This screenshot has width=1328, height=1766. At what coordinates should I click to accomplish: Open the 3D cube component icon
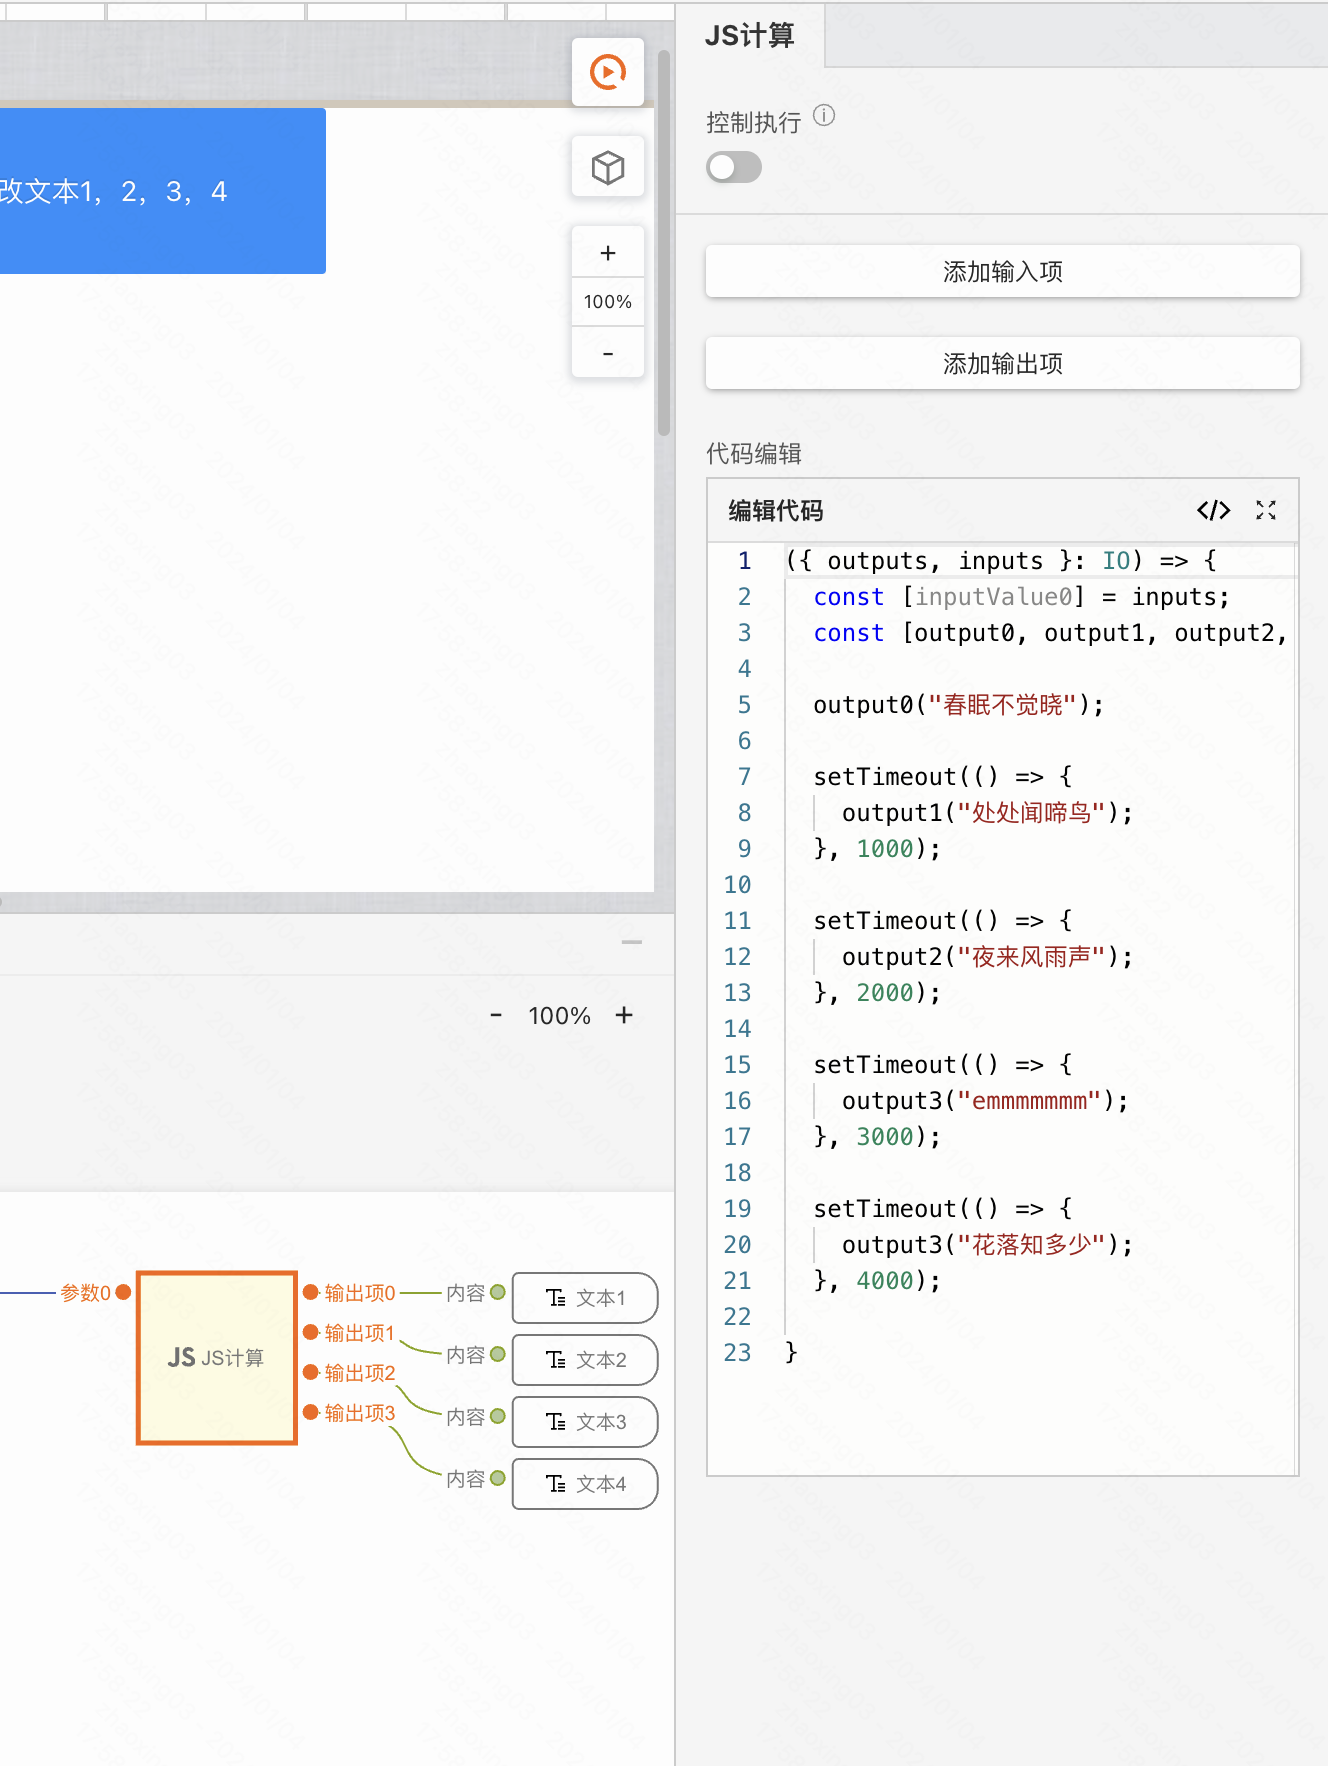coord(608,167)
